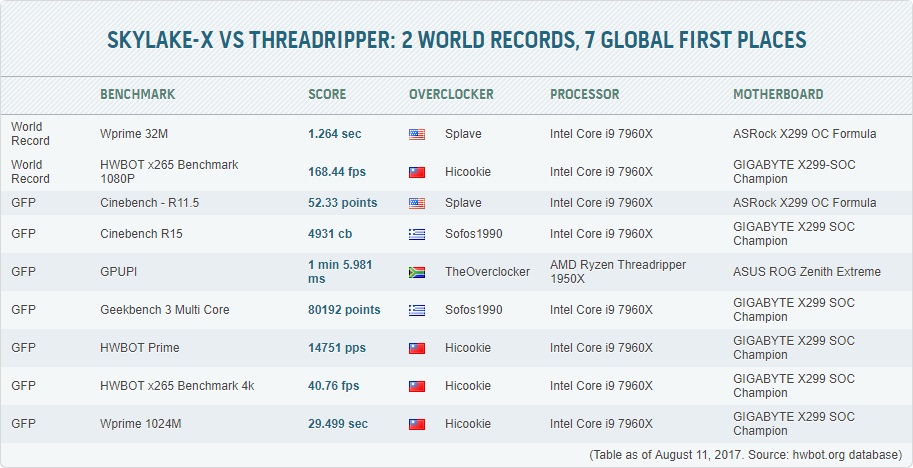Select the Wprime 1024M benchmark name
Screen dimensions: 913x468
coord(141,424)
